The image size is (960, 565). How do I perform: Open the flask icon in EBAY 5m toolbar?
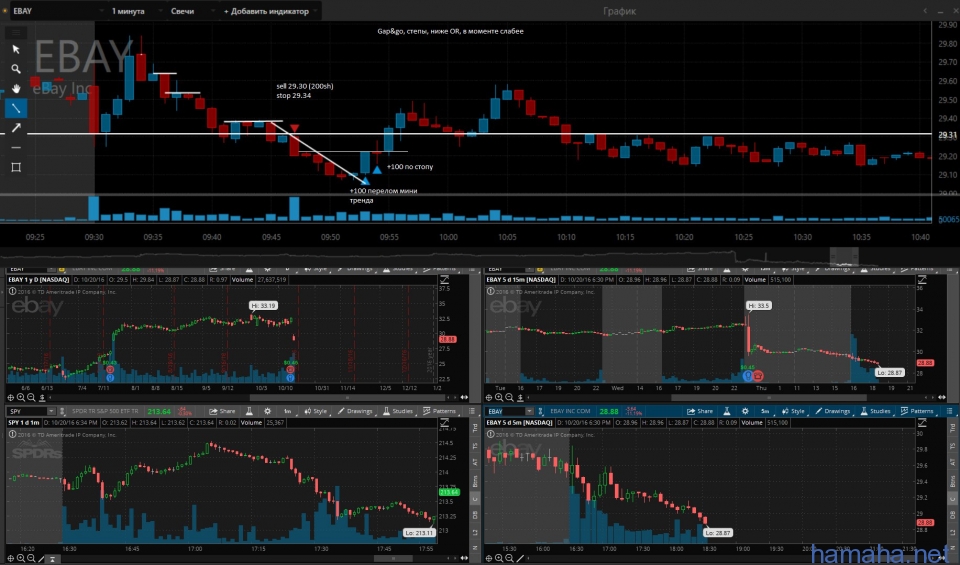pos(727,411)
